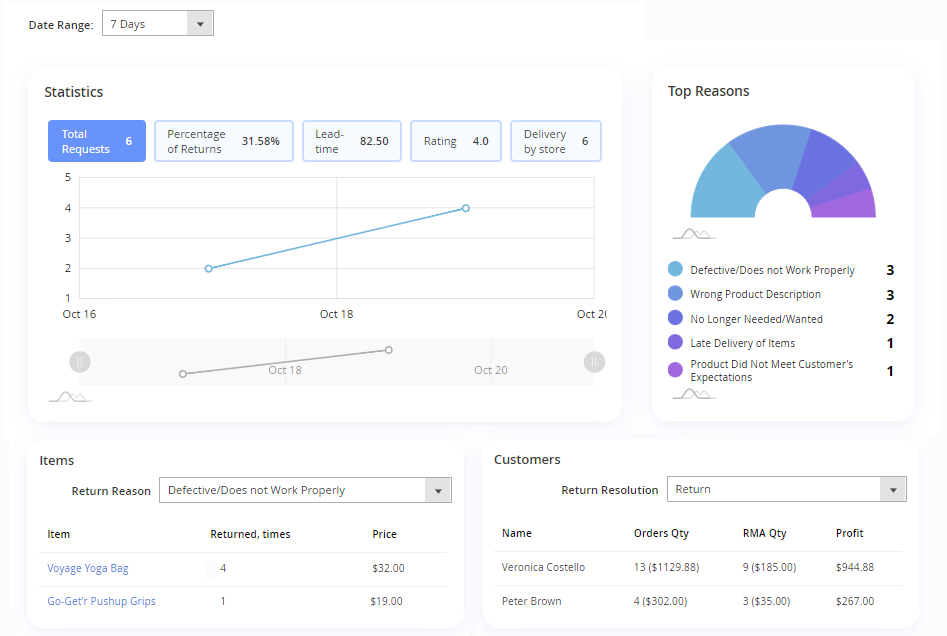947x636 pixels.
Task: Click the left handle of the timeline range slider
Action: coord(80,361)
